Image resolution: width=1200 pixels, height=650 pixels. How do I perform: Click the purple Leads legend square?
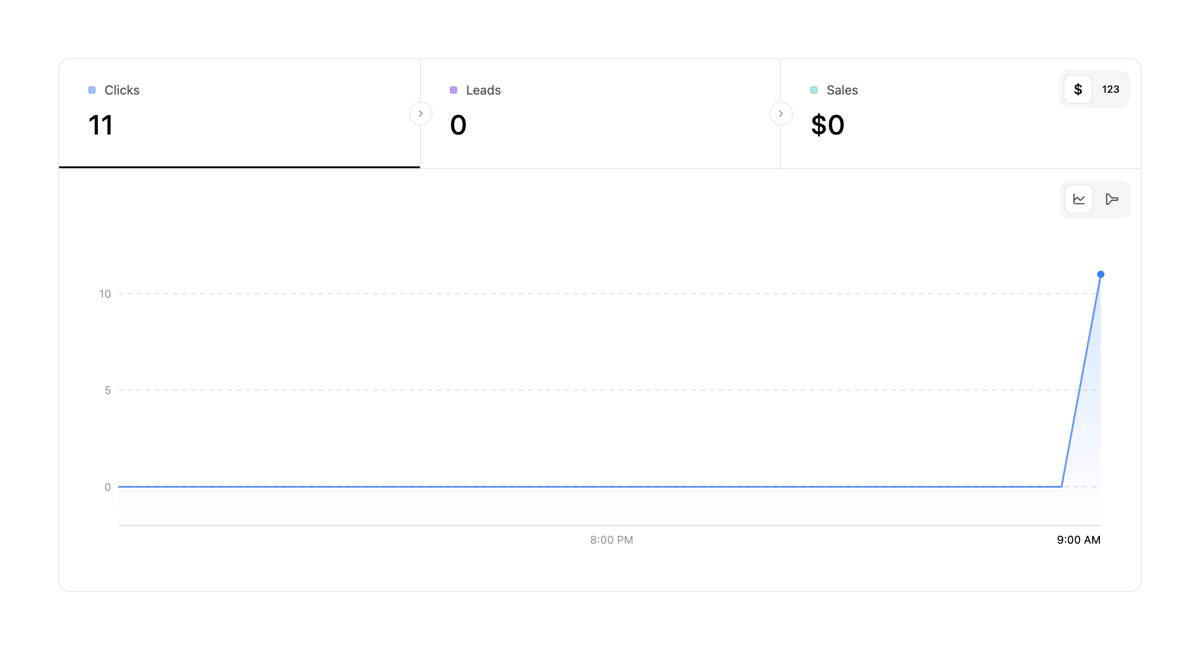coord(453,90)
